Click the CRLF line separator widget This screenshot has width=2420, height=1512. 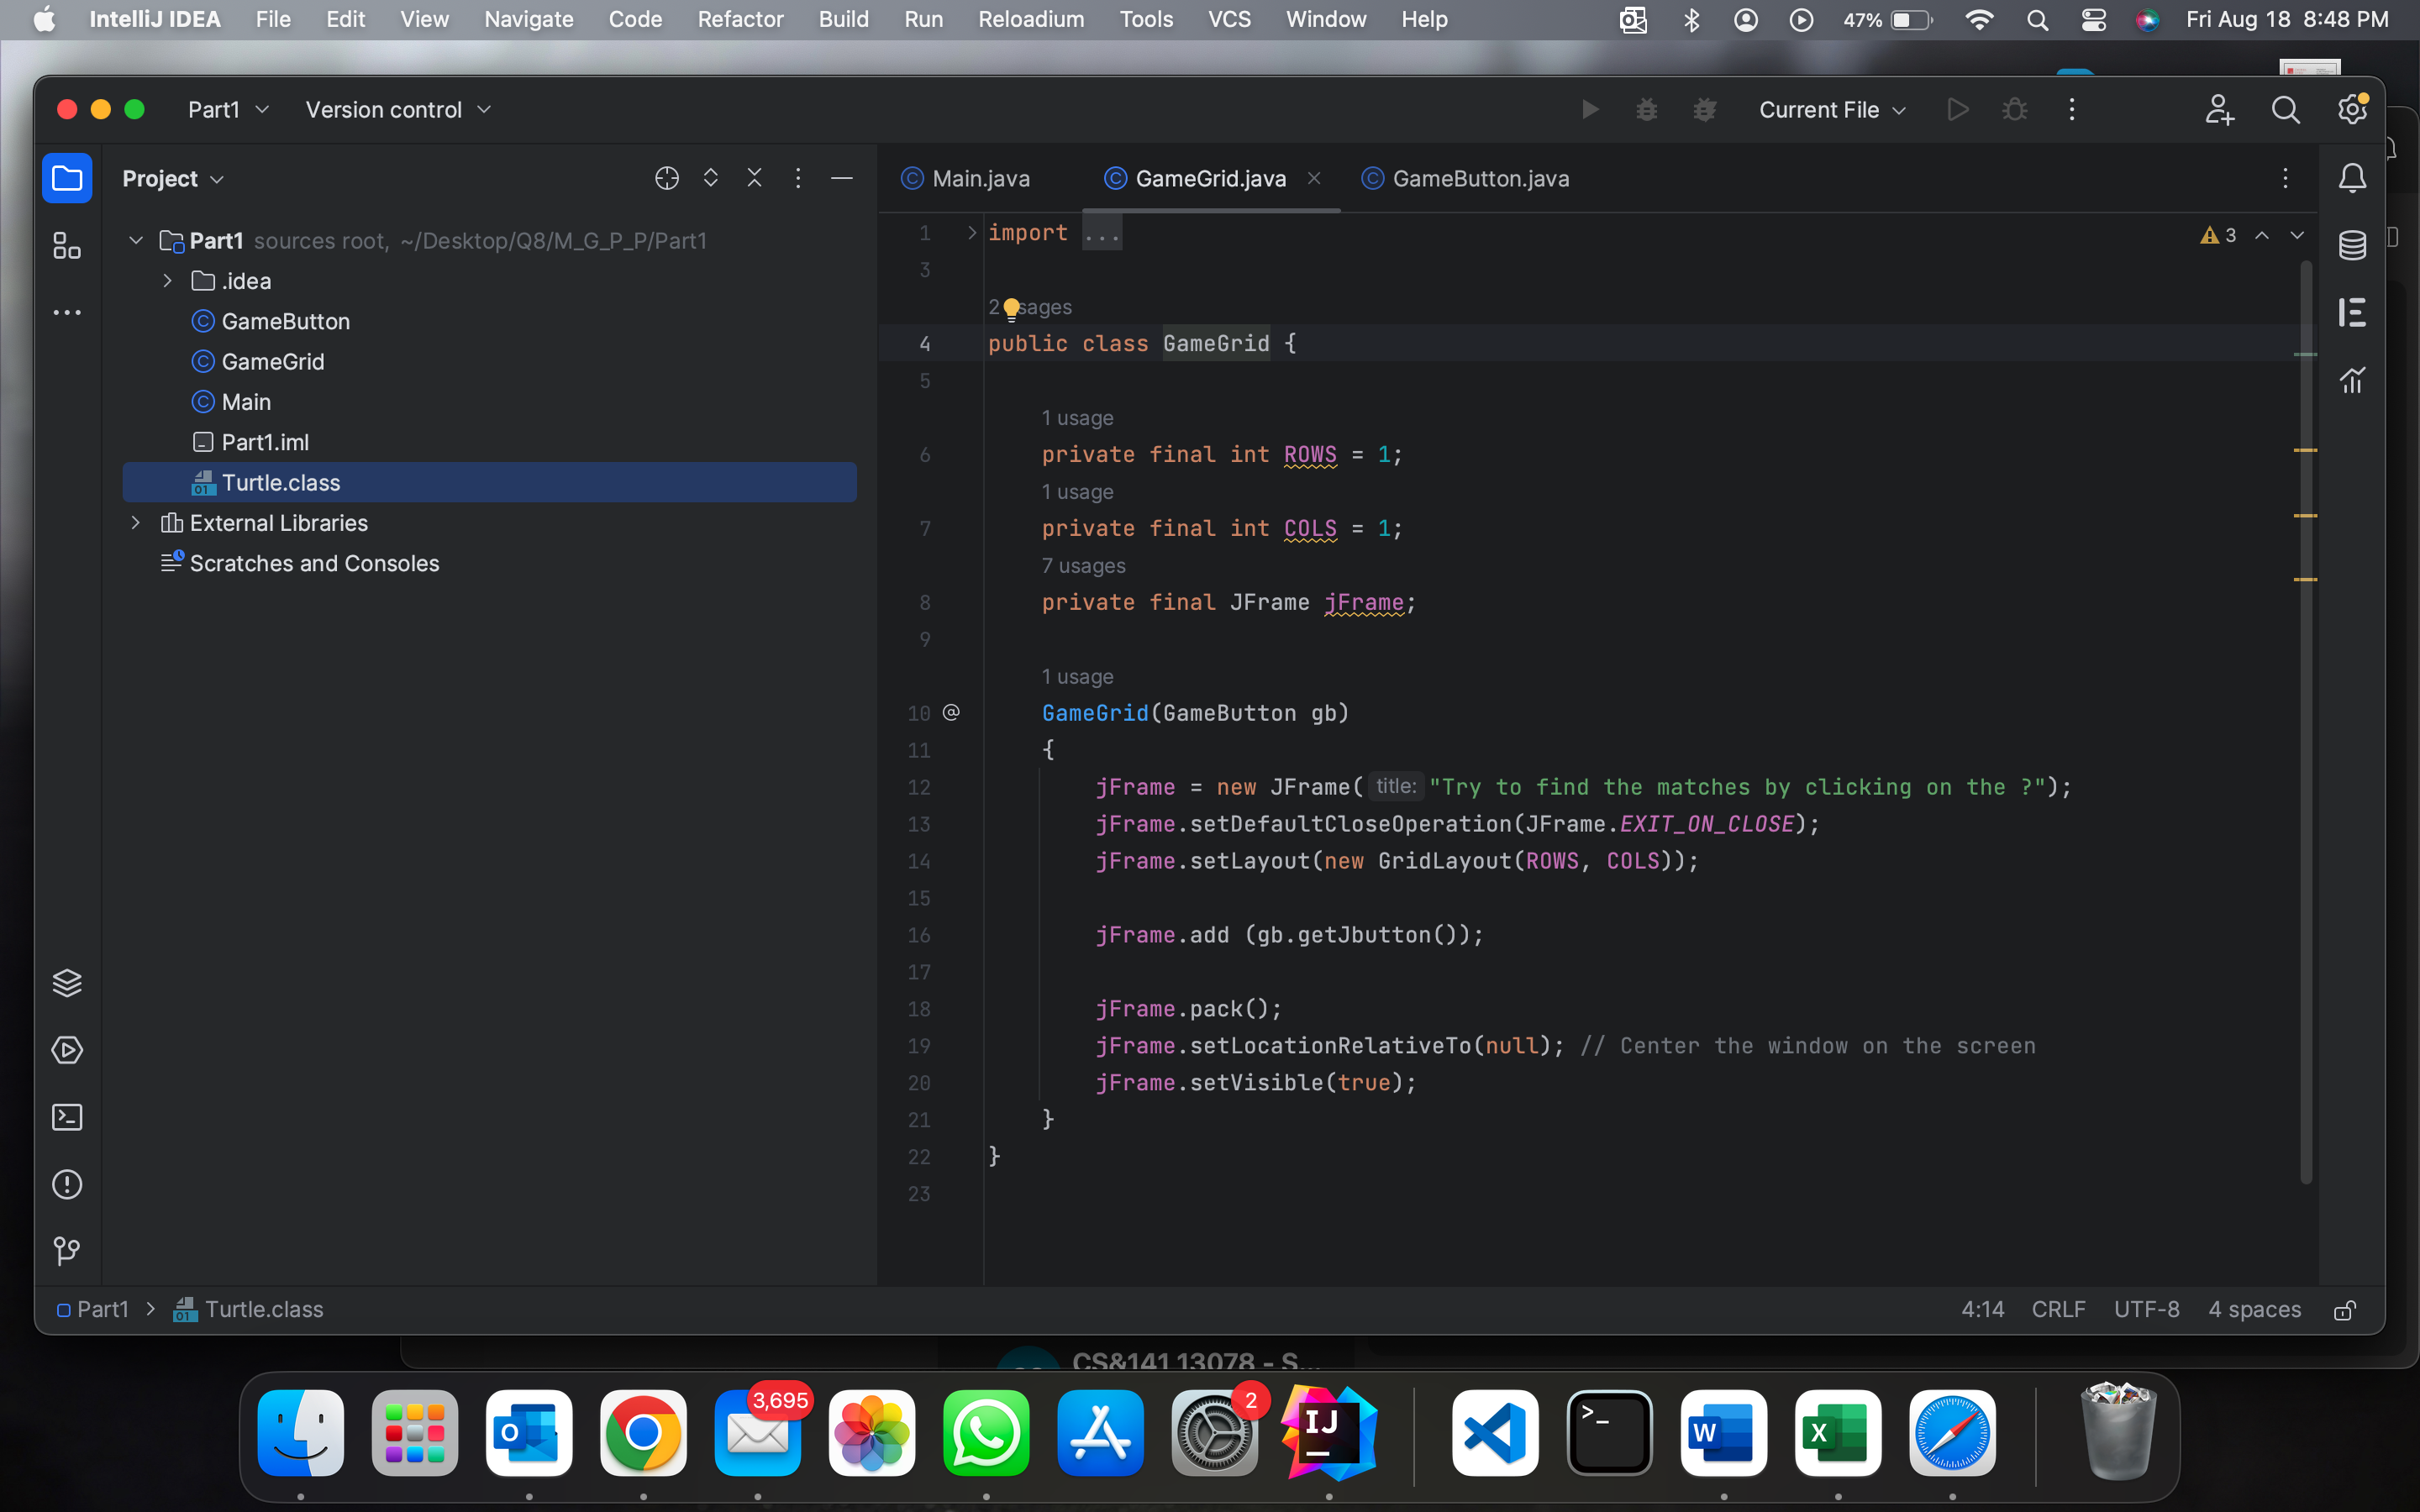(x=2058, y=1310)
